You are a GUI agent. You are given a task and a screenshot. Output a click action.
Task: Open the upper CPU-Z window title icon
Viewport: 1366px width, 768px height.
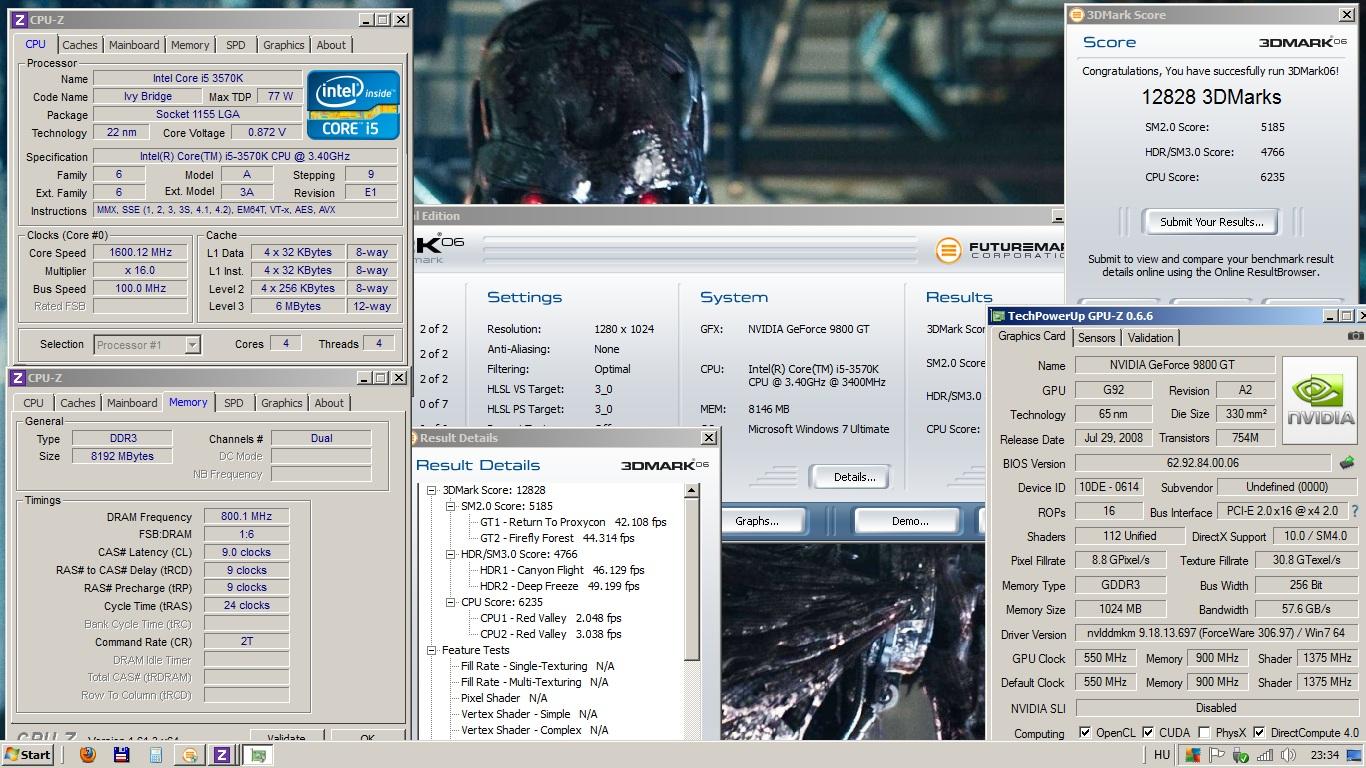(18, 19)
